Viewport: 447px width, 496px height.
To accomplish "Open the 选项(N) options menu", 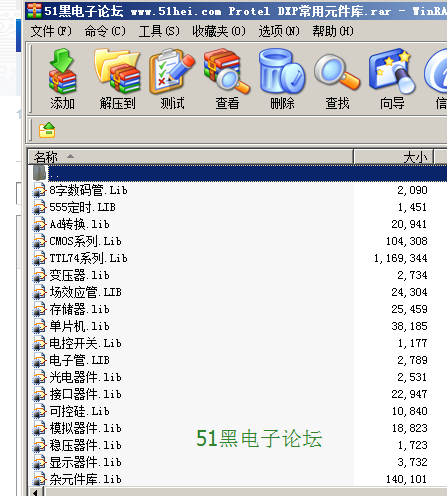I will [279, 31].
